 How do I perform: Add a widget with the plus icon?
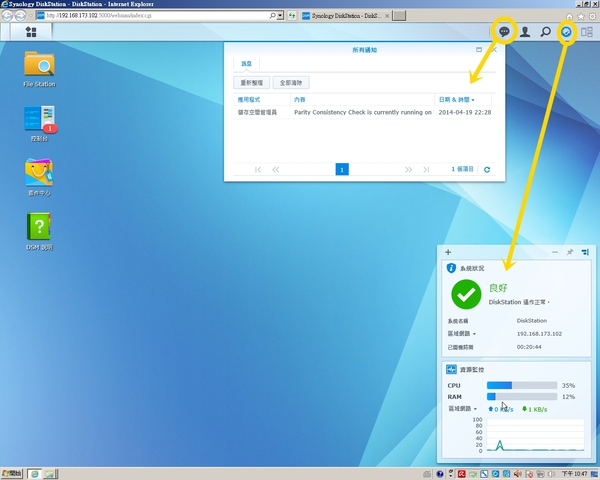pyautogui.click(x=448, y=252)
